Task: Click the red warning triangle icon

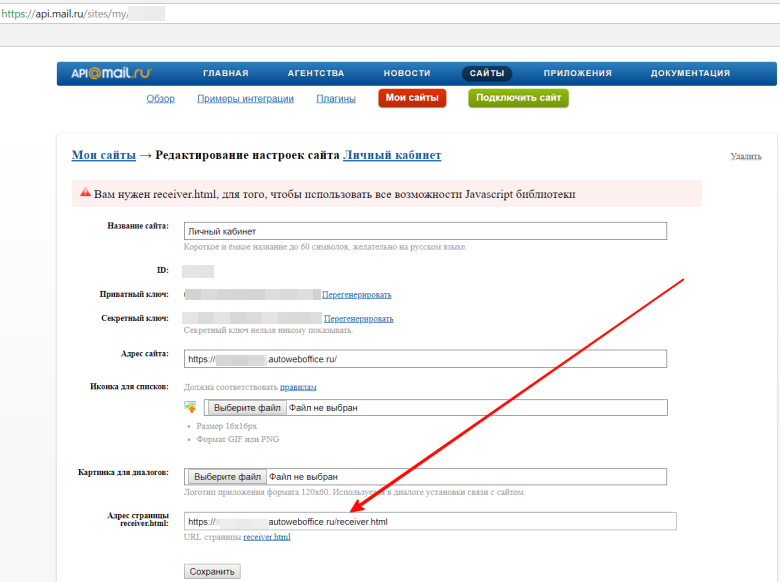Action: (86, 192)
